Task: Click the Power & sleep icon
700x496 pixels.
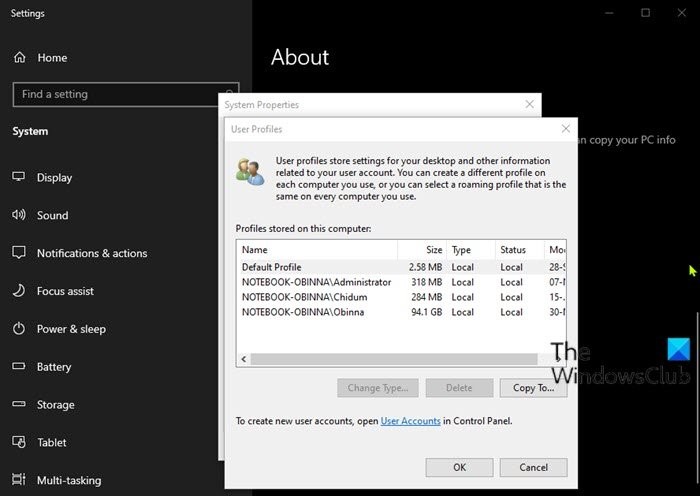Action: (x=19, y=329)
